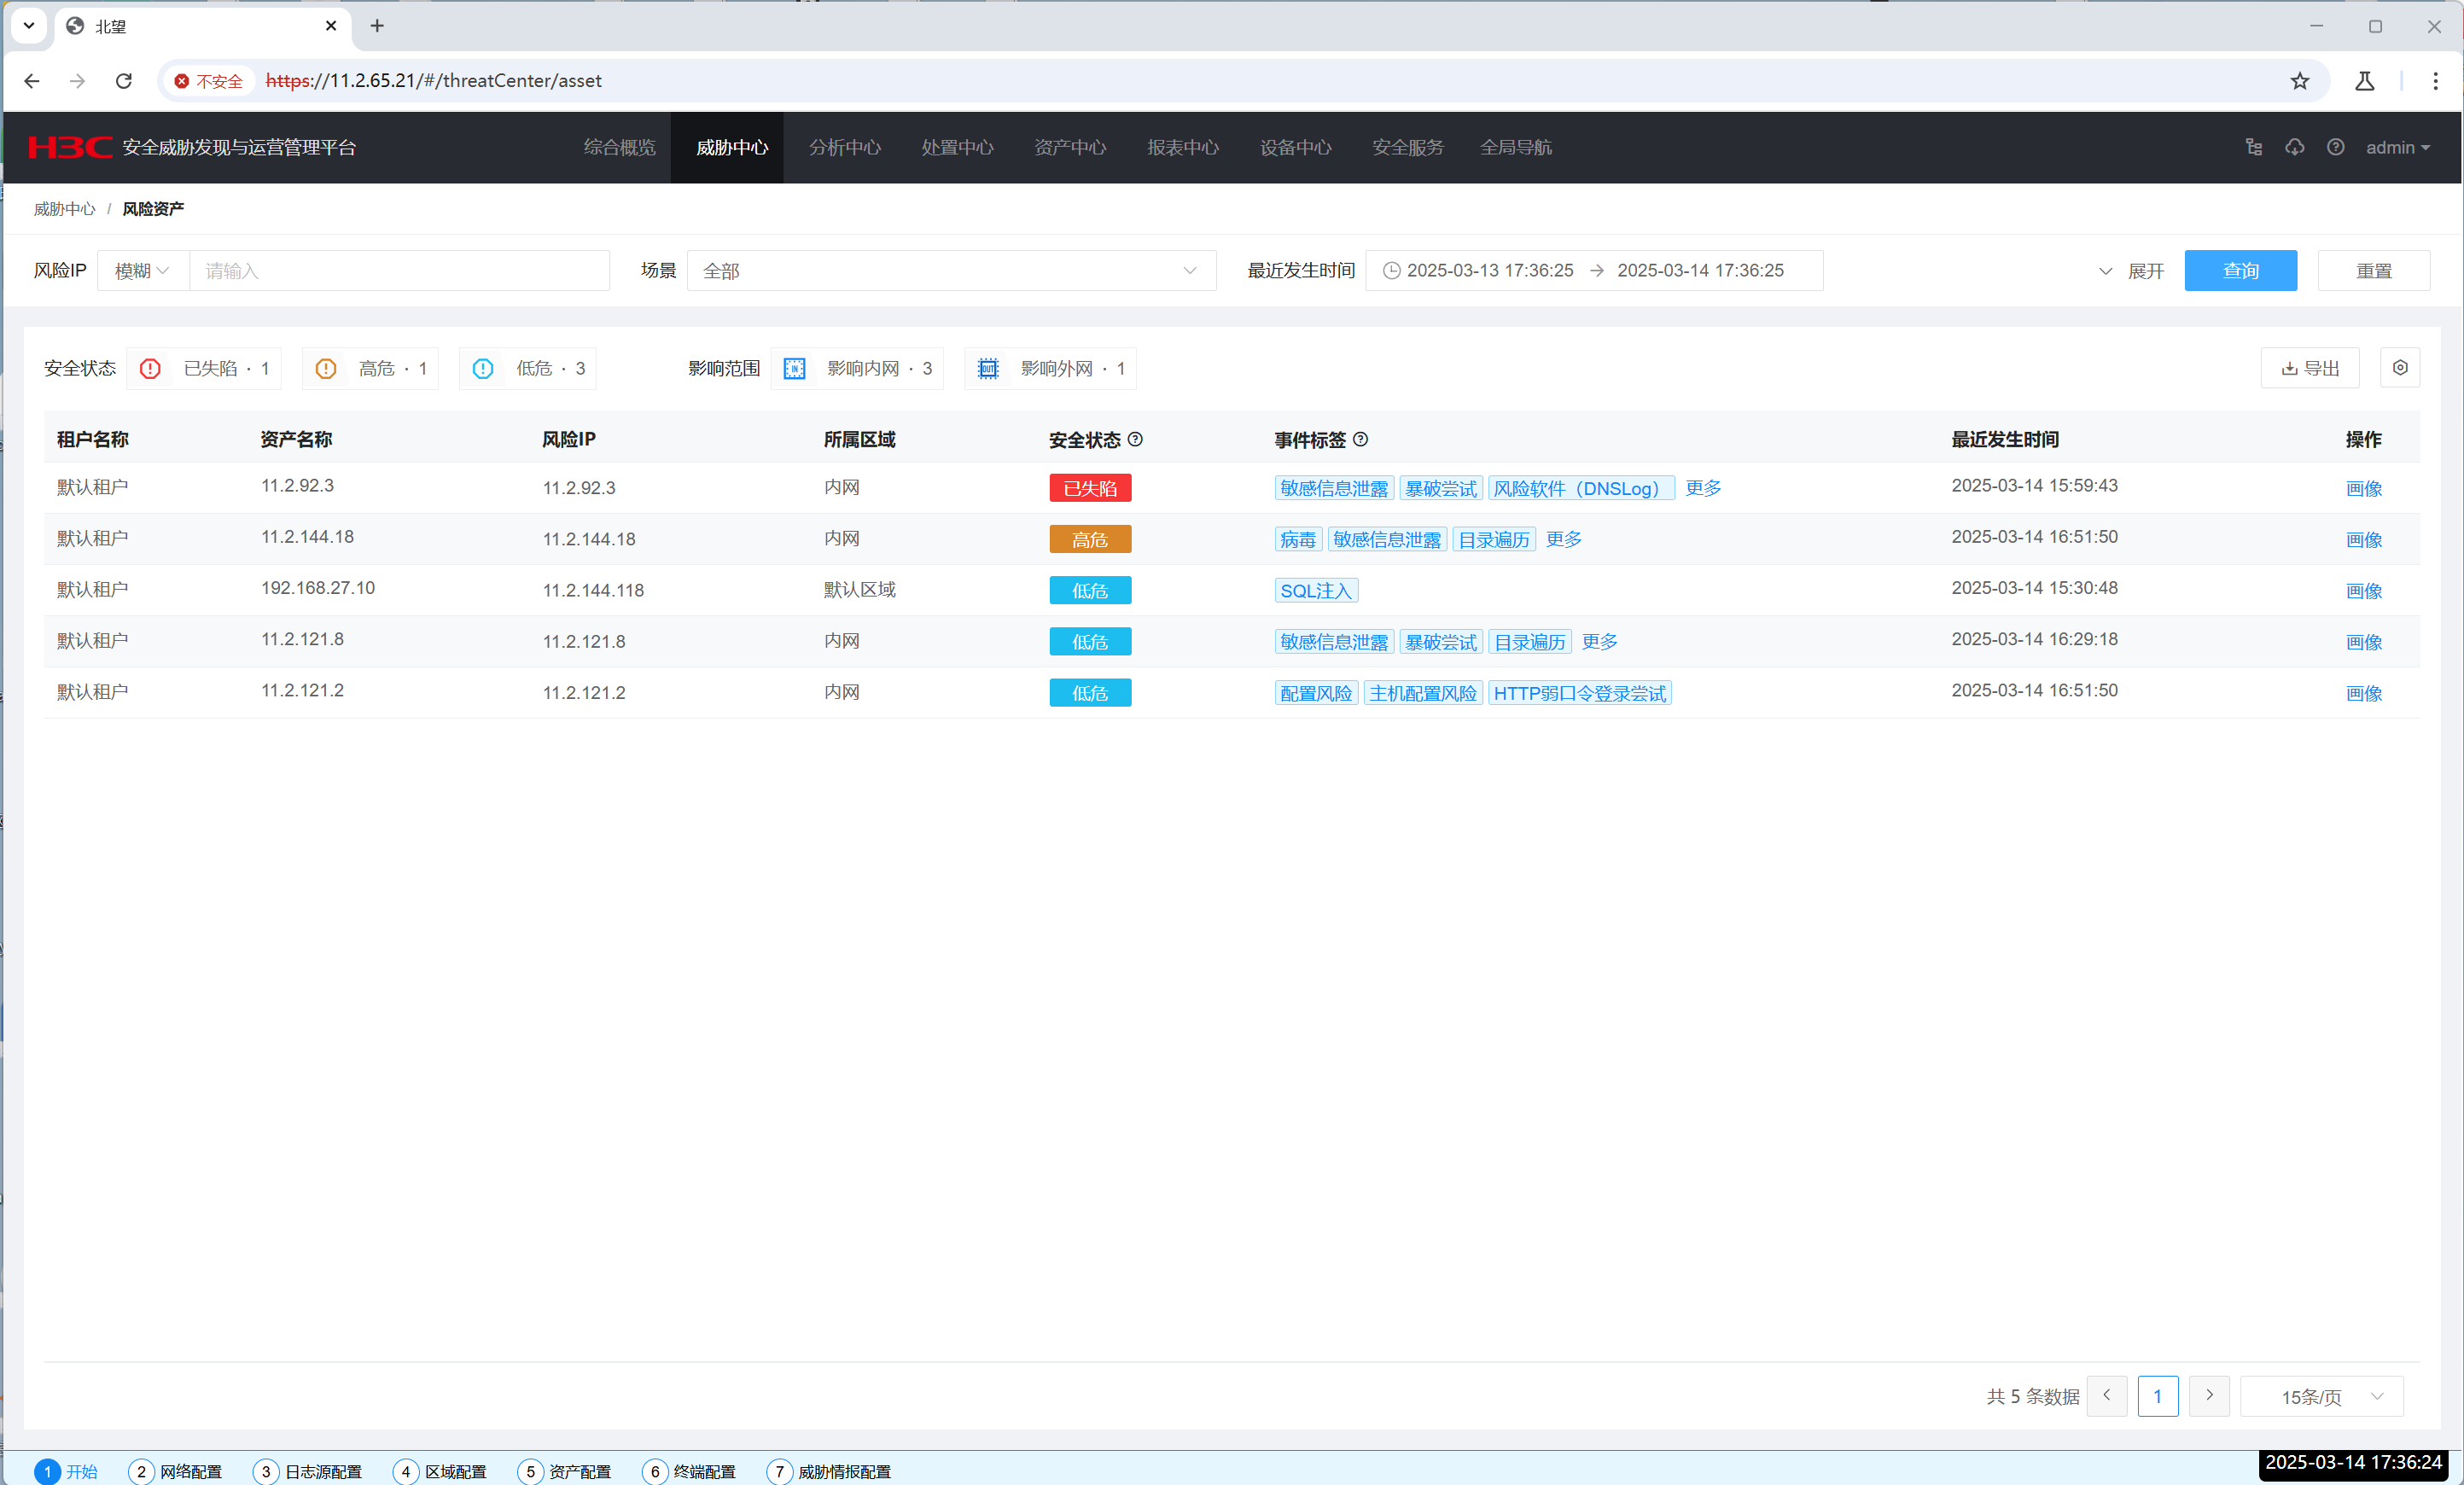Open a new browser tab
The image size is (2464, 1485).
377,26
